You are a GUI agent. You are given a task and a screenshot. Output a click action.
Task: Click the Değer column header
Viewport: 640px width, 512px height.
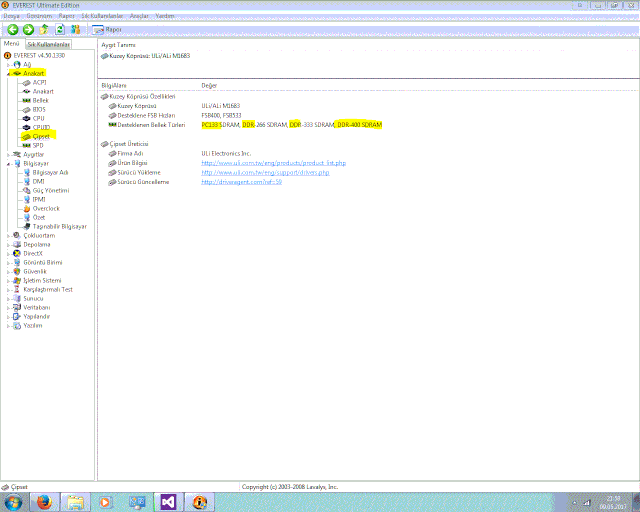coord(209,85)
